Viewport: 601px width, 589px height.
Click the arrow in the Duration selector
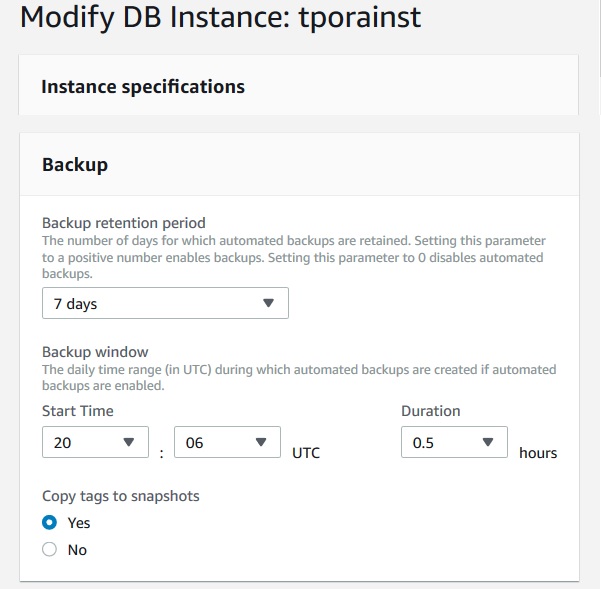point(488,442)
